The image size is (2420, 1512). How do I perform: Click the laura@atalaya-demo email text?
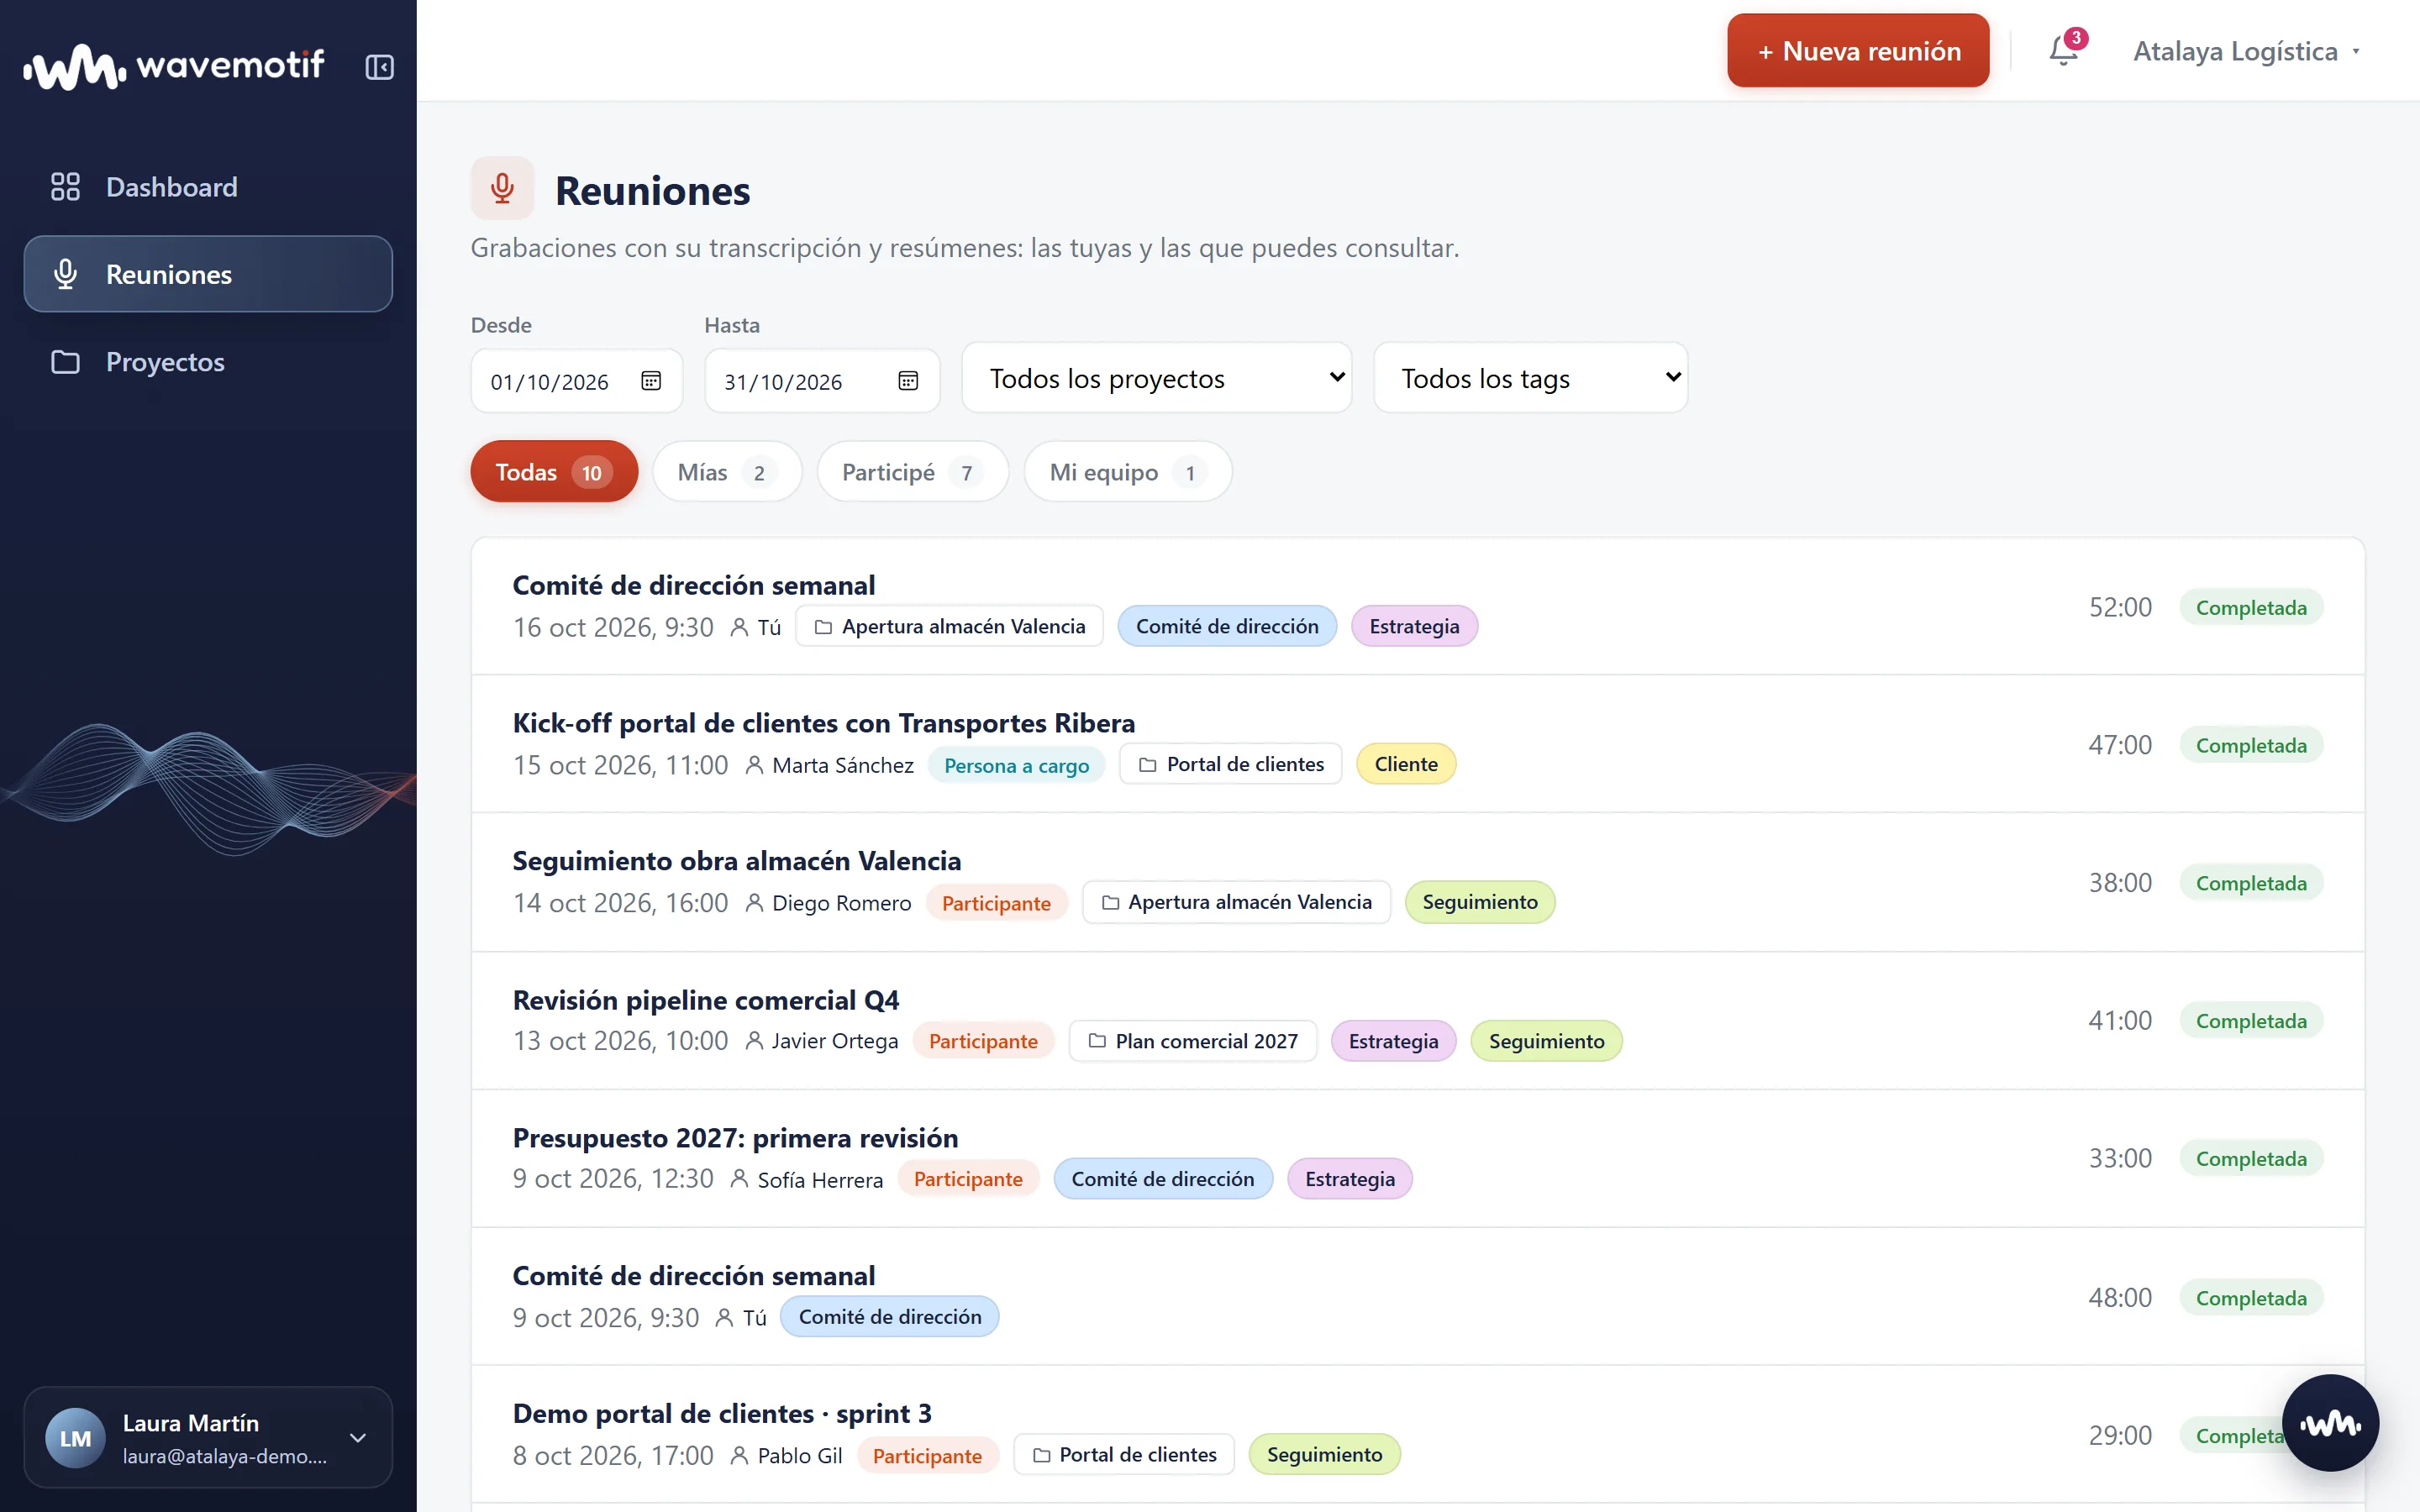pyautogui.click(x=225, y=1457)
